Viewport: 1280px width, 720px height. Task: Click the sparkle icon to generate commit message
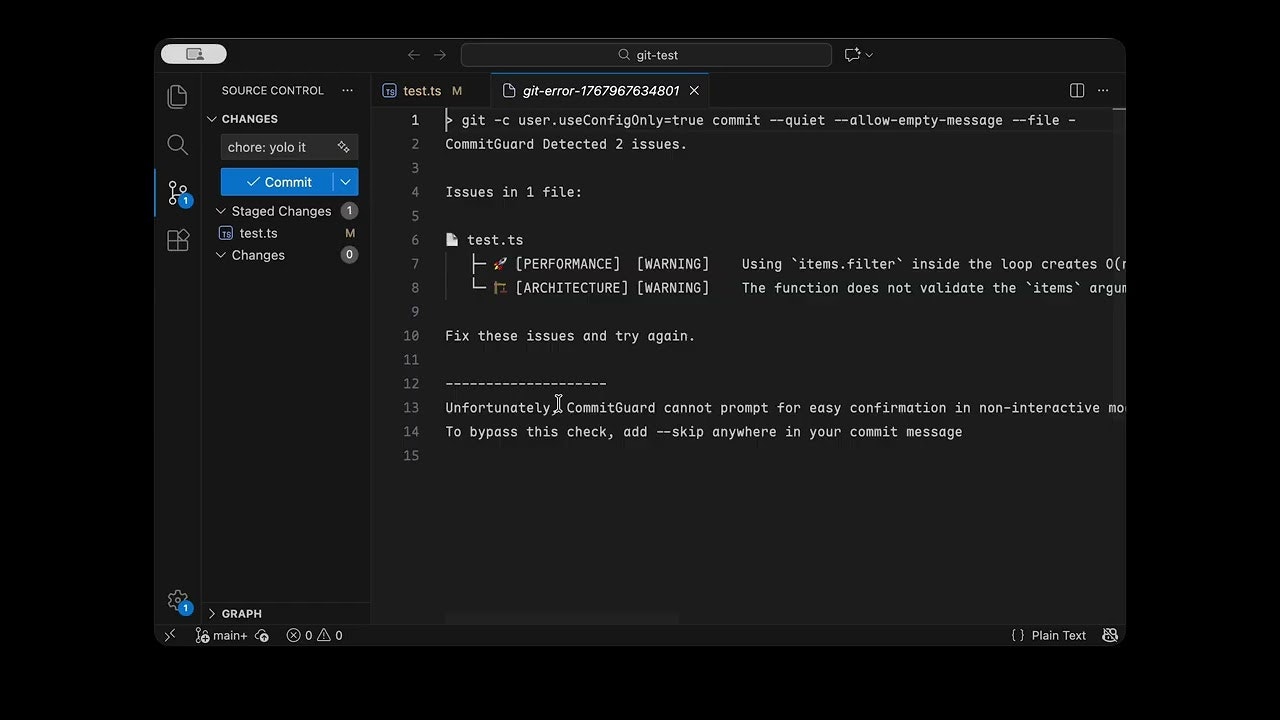point(343,146)
